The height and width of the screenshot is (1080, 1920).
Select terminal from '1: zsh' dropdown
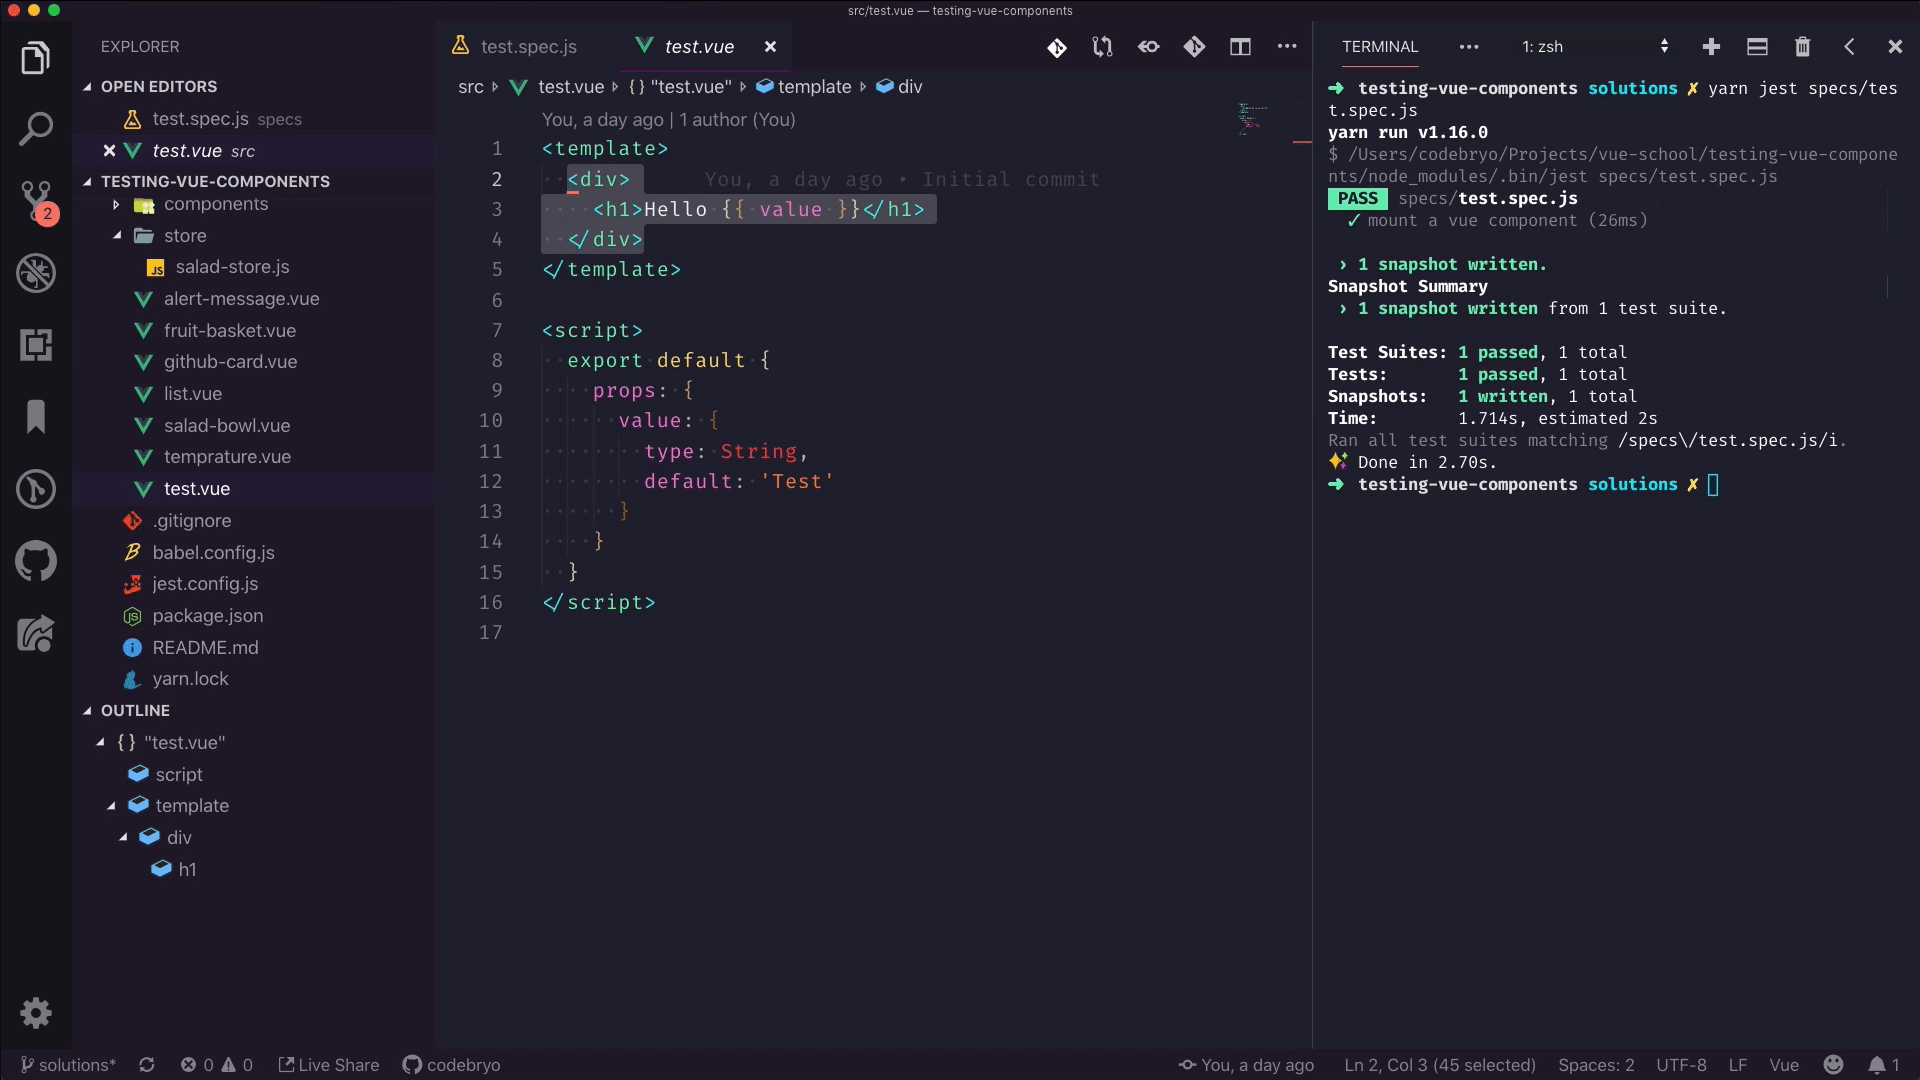[x=1595, y=47]
